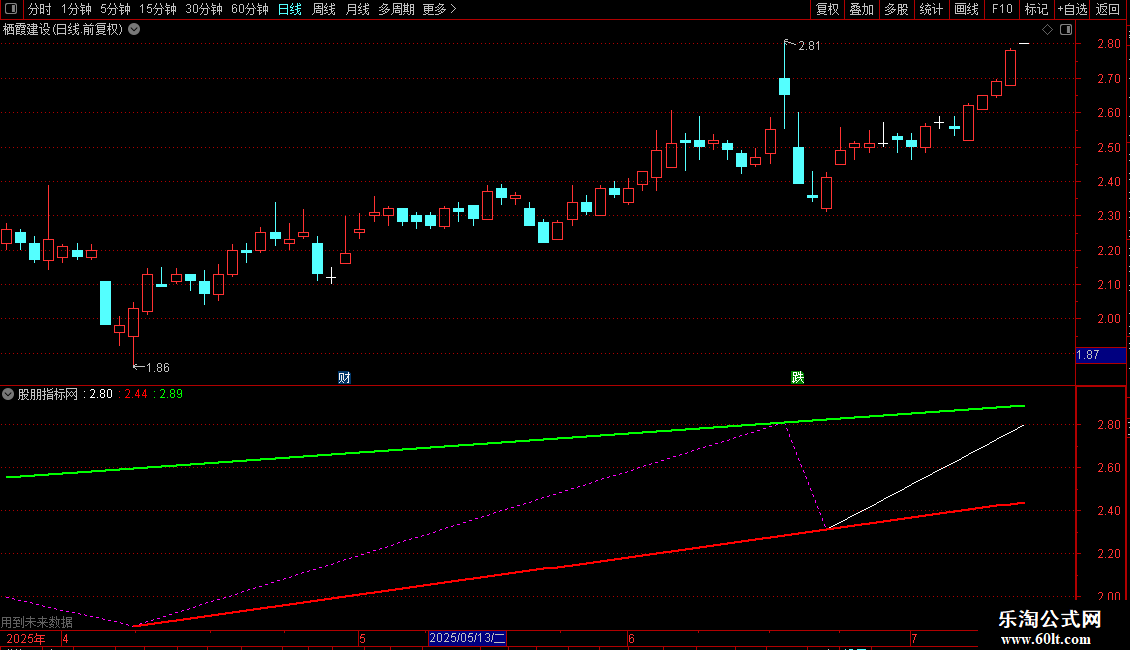Switch to 分时 view
The height and width of the screenshot is (650, 1130).
pyautogui.click(x=40, y=9)
